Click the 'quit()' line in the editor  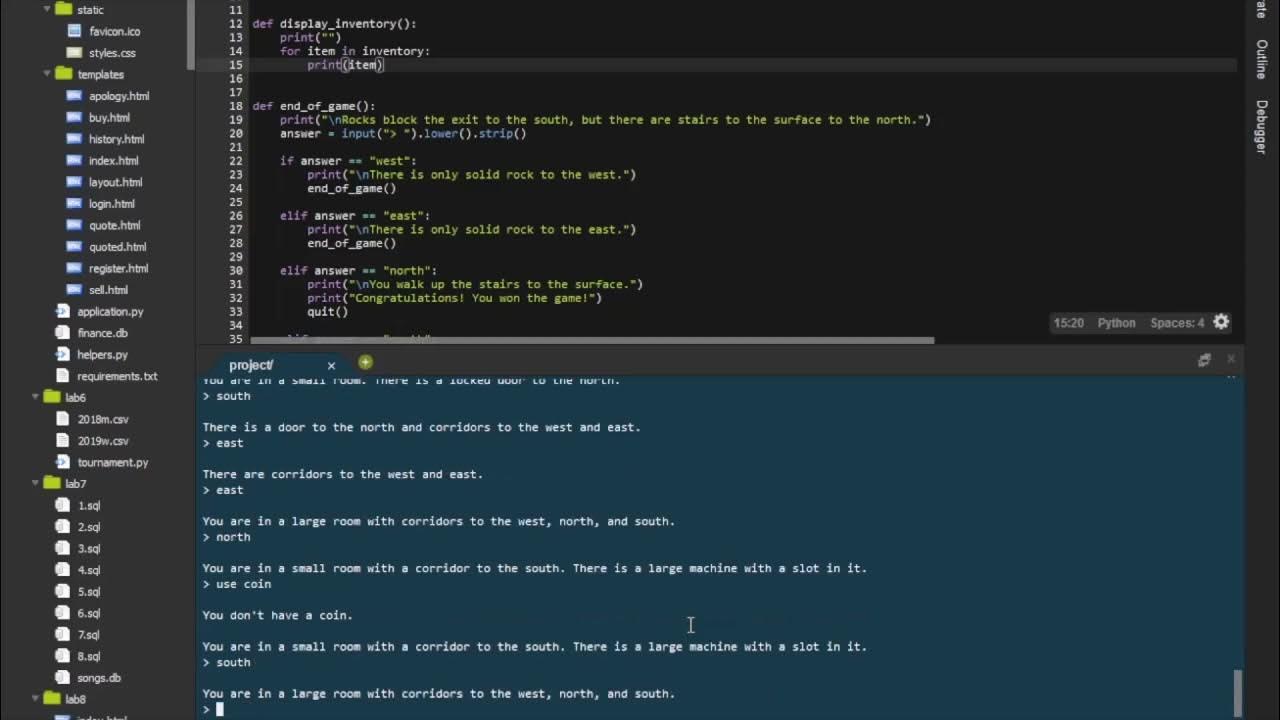(328, 312)
